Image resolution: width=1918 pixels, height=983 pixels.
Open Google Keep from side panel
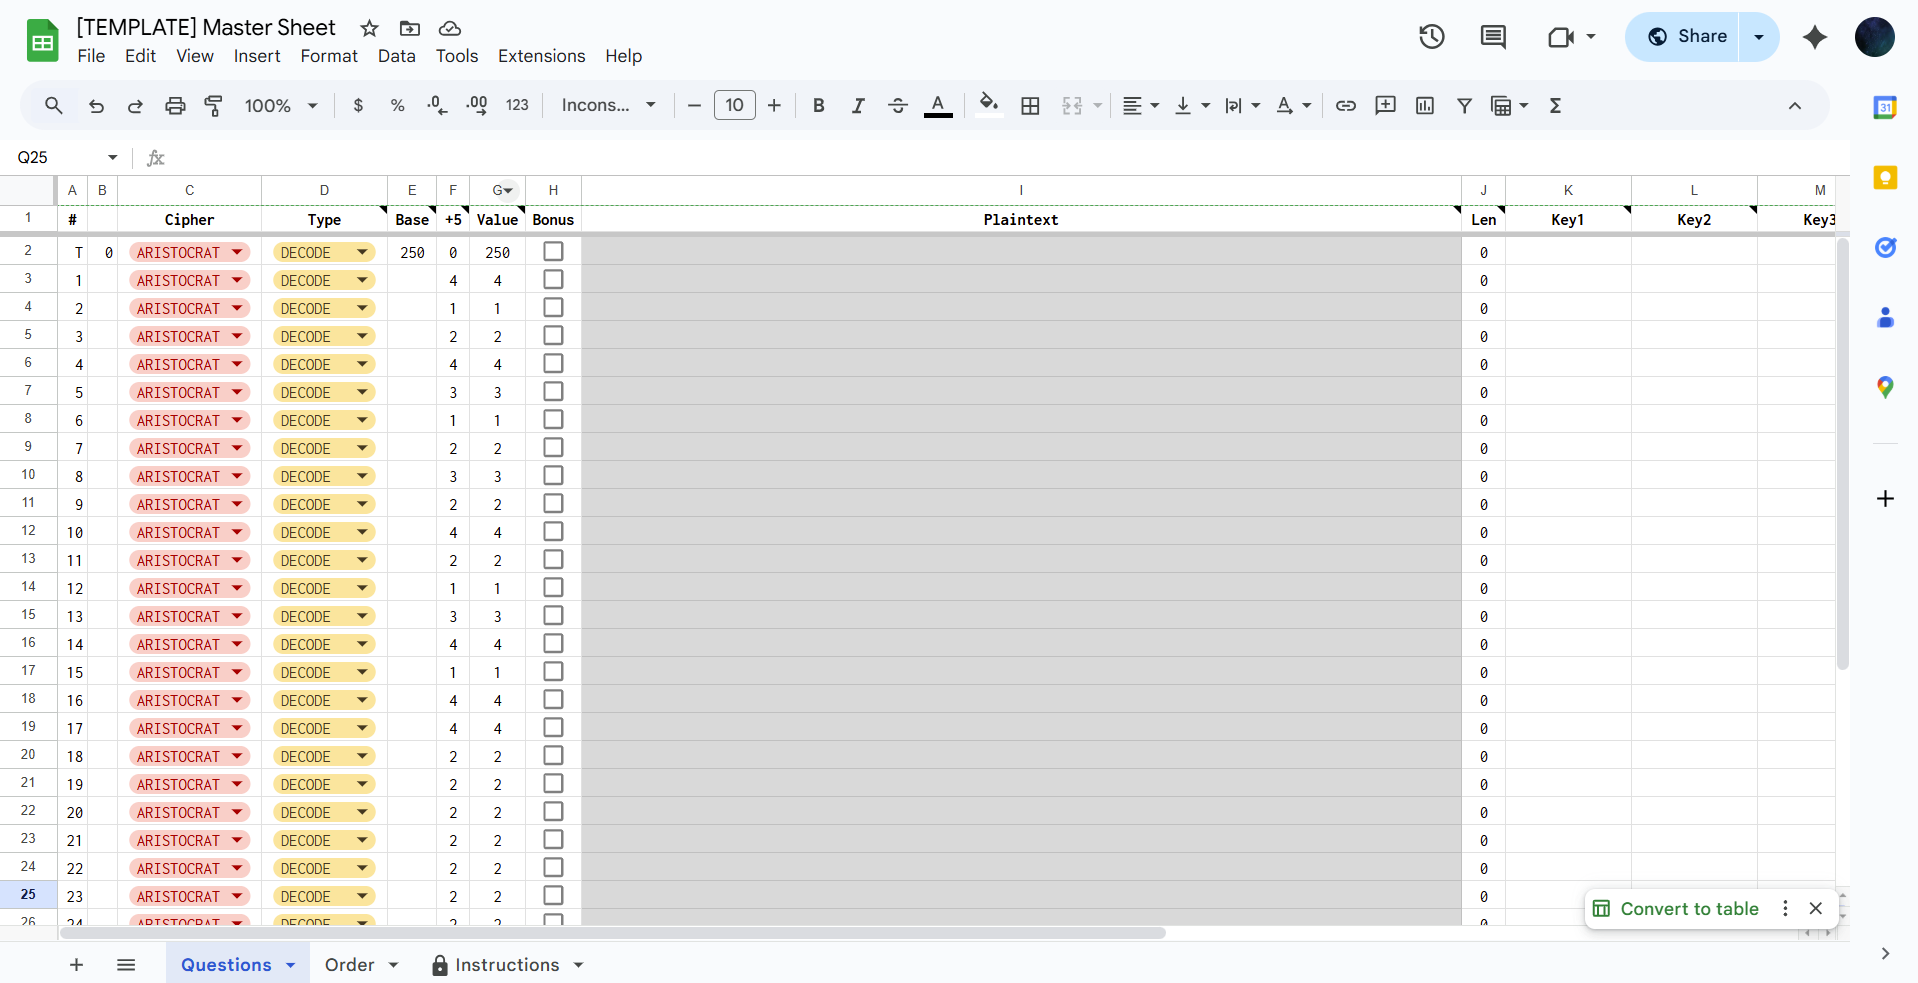pyautogui.click(x=1884, y=178)
